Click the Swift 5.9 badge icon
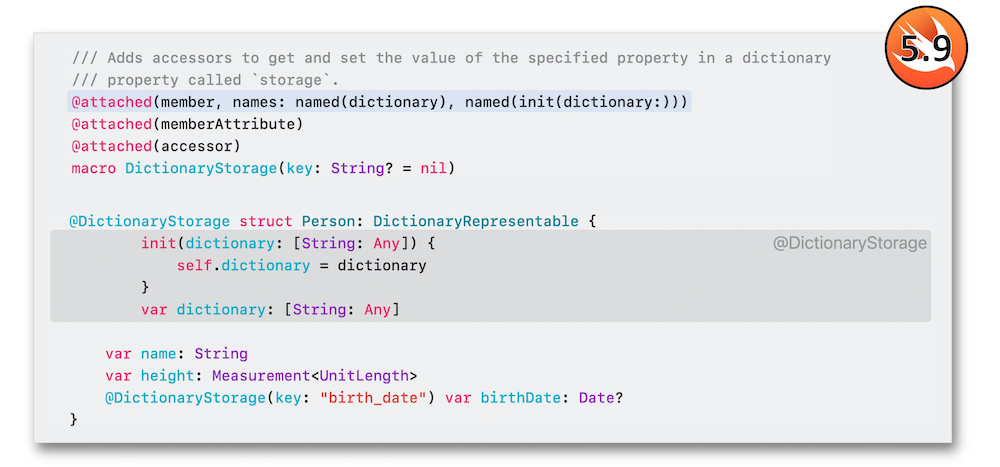 click(x=926, y=47)
